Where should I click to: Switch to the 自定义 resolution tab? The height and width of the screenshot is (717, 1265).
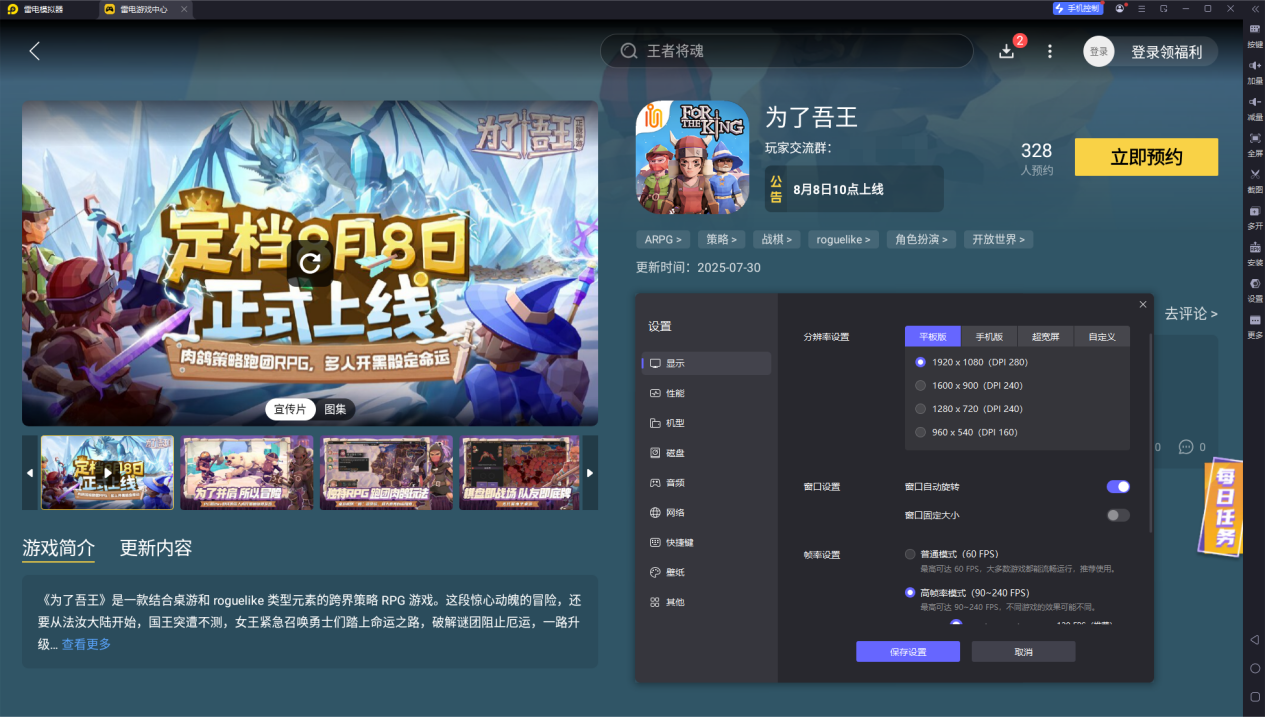click(x=1102, y=337)
